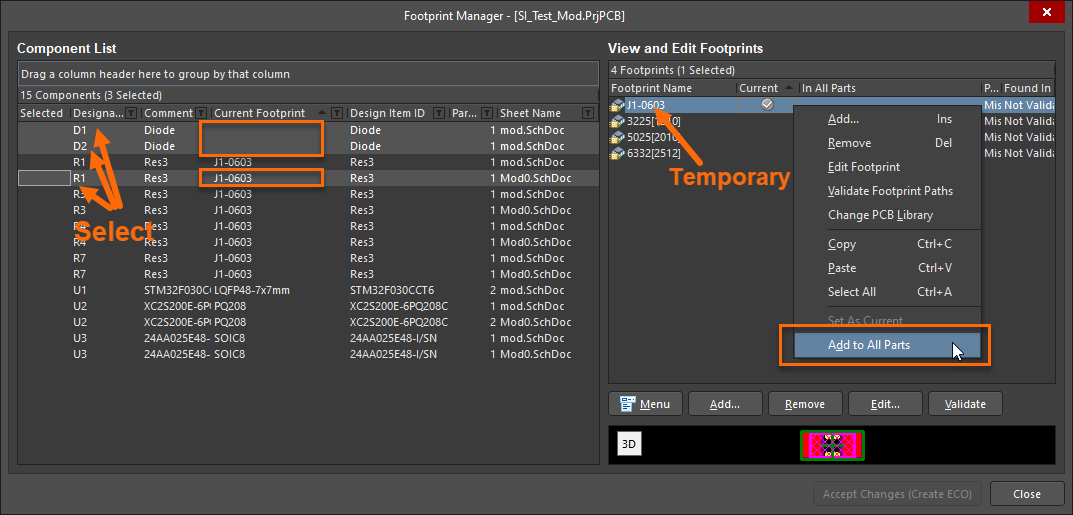Click the Remove button below footprints
The height and width of the screenshot is (515, 1073).
[x=805, y=404]
